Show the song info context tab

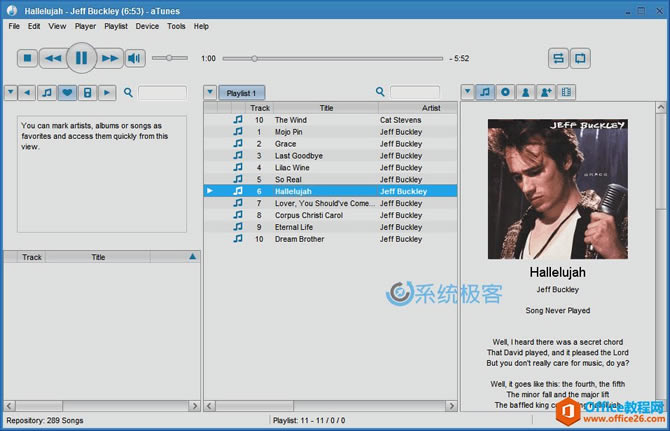485,92
